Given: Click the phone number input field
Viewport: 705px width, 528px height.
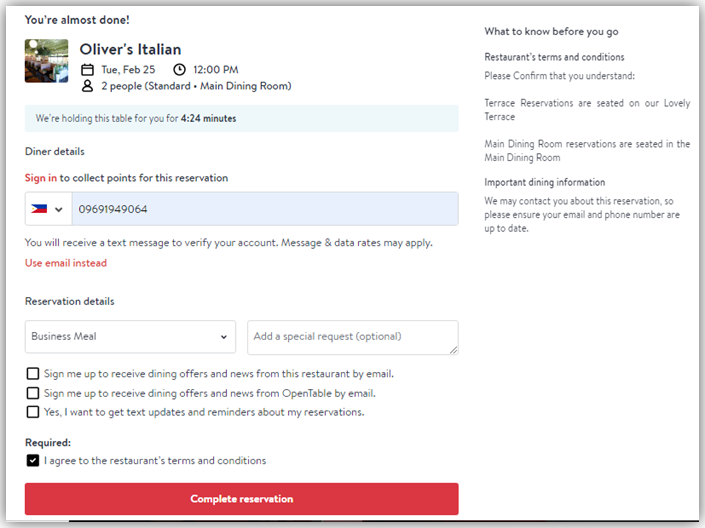Looking at the screenshot, I should 265,209.
